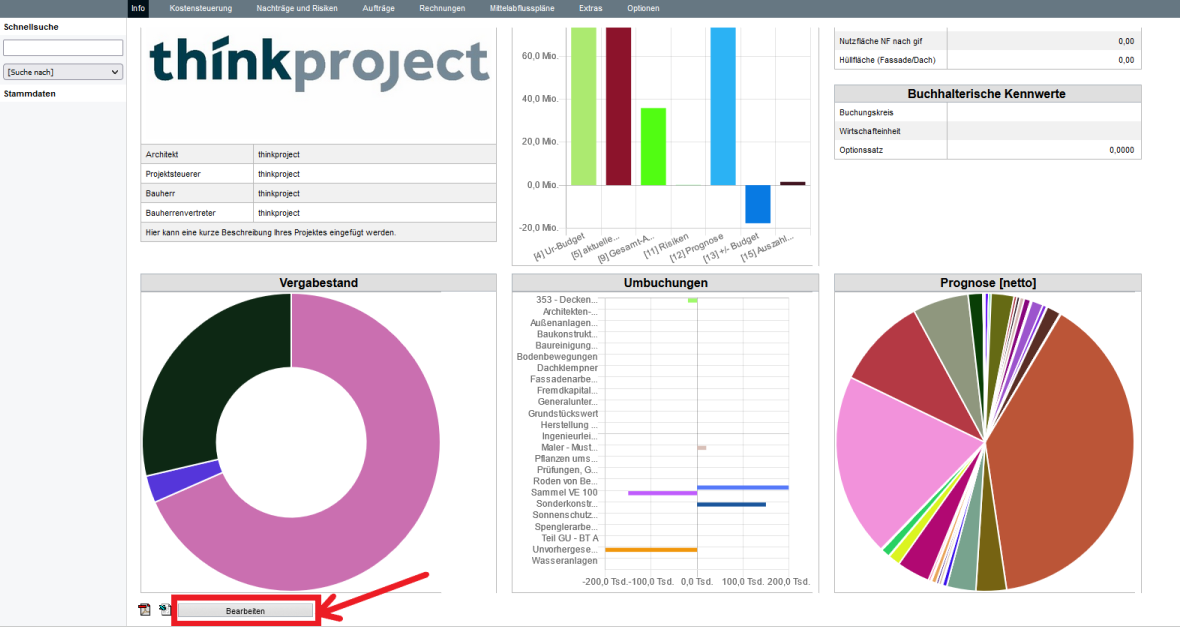
Task: Click the Umbuchungen chart title
Action: (665, 283)
